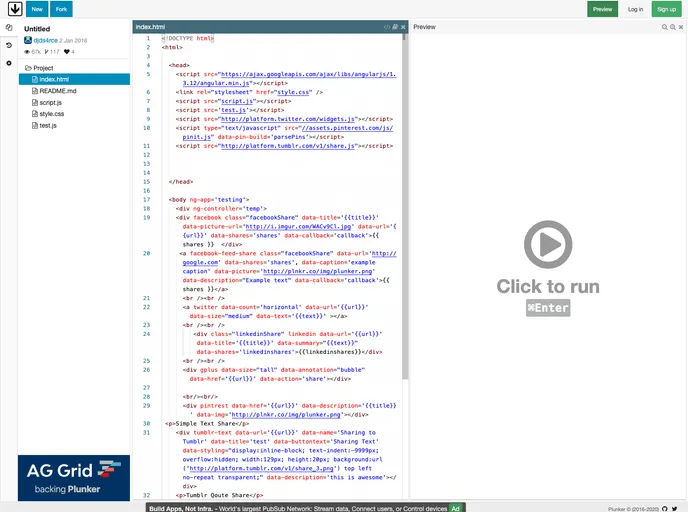
Task: Click line number 17 in the gutter
Action: (147, 200)
